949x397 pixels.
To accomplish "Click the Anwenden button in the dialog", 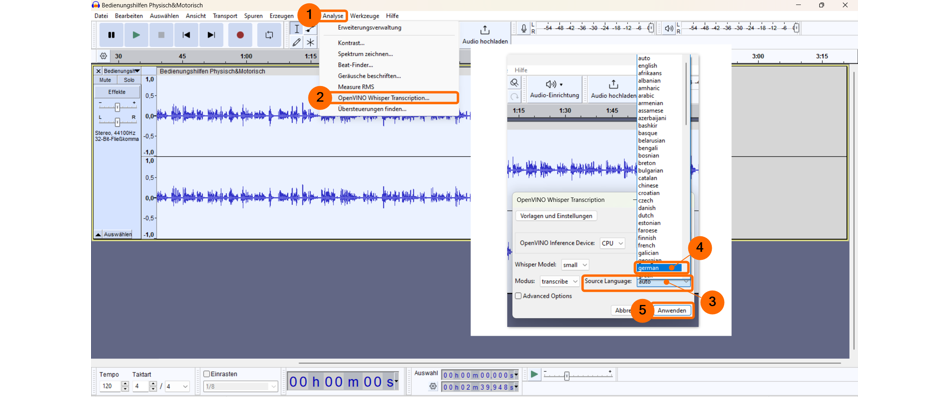I will pyautogui.click(x=672, y=310).
